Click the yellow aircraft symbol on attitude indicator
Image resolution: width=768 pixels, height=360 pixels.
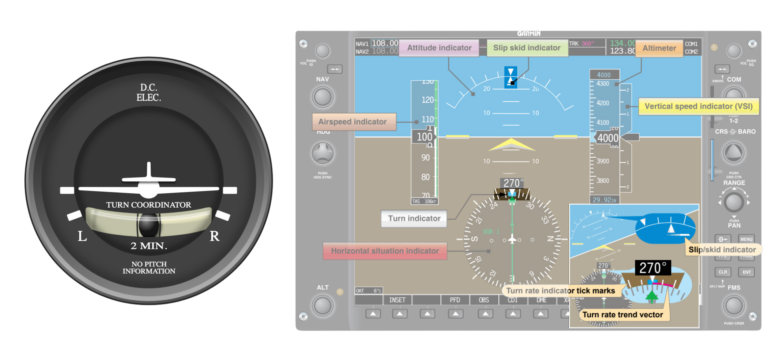pyautogui.click(x=512, y=145)
